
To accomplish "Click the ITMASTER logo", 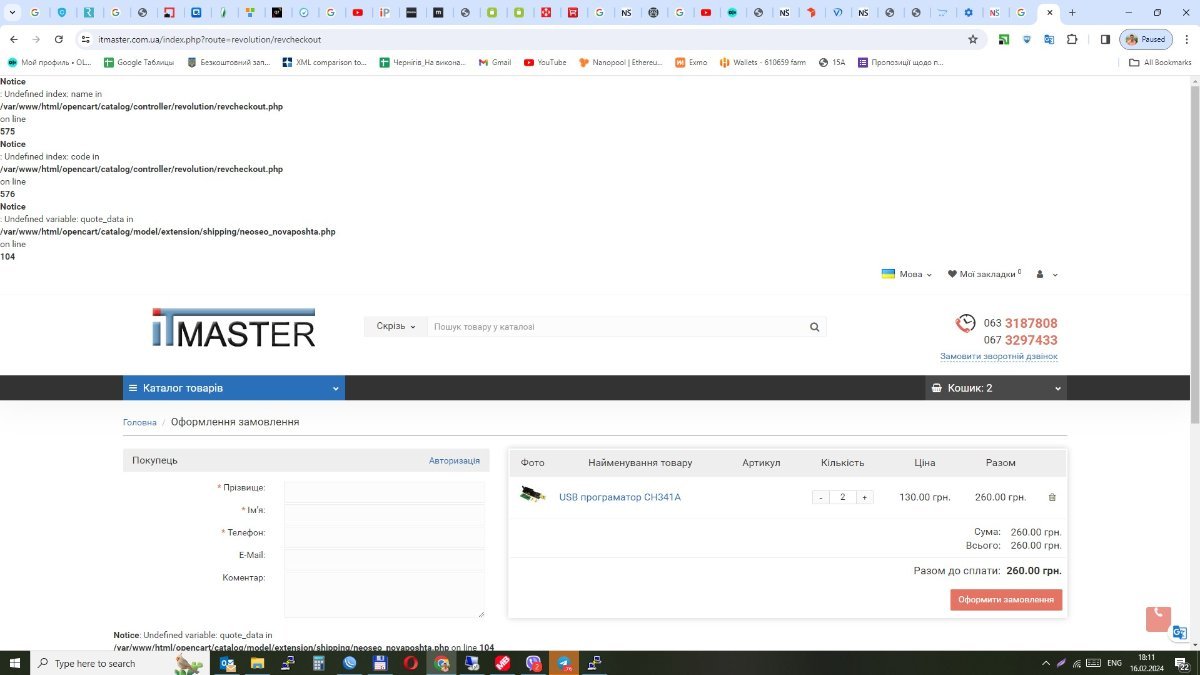I will [x=234, y=328].
